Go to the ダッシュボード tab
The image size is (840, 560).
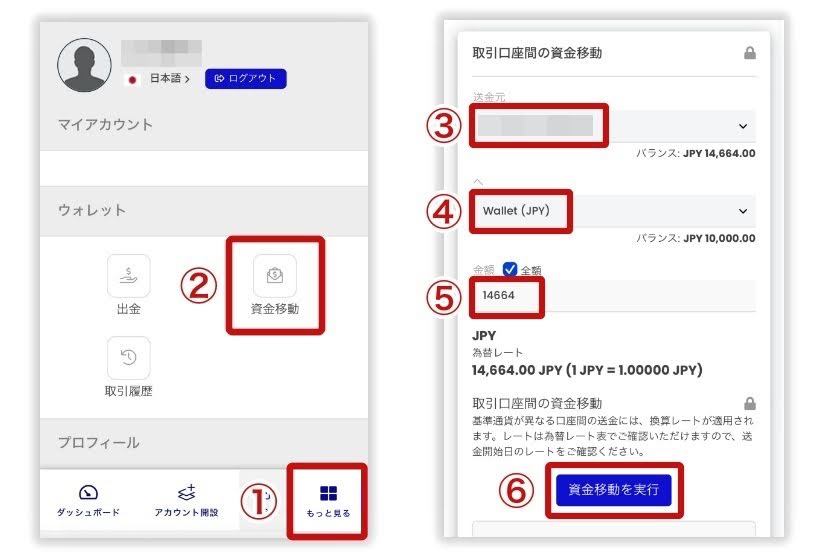[x=88, y=501]
